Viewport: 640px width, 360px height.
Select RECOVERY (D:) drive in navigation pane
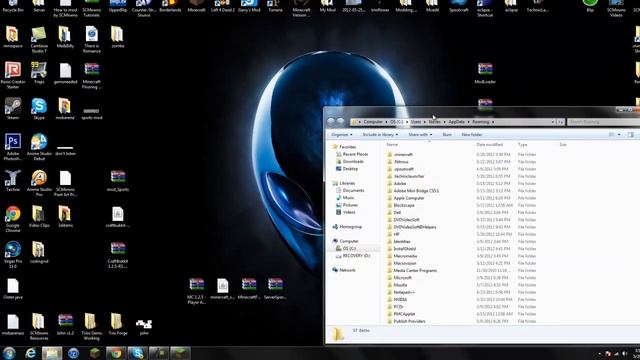[x=353, y=256]
